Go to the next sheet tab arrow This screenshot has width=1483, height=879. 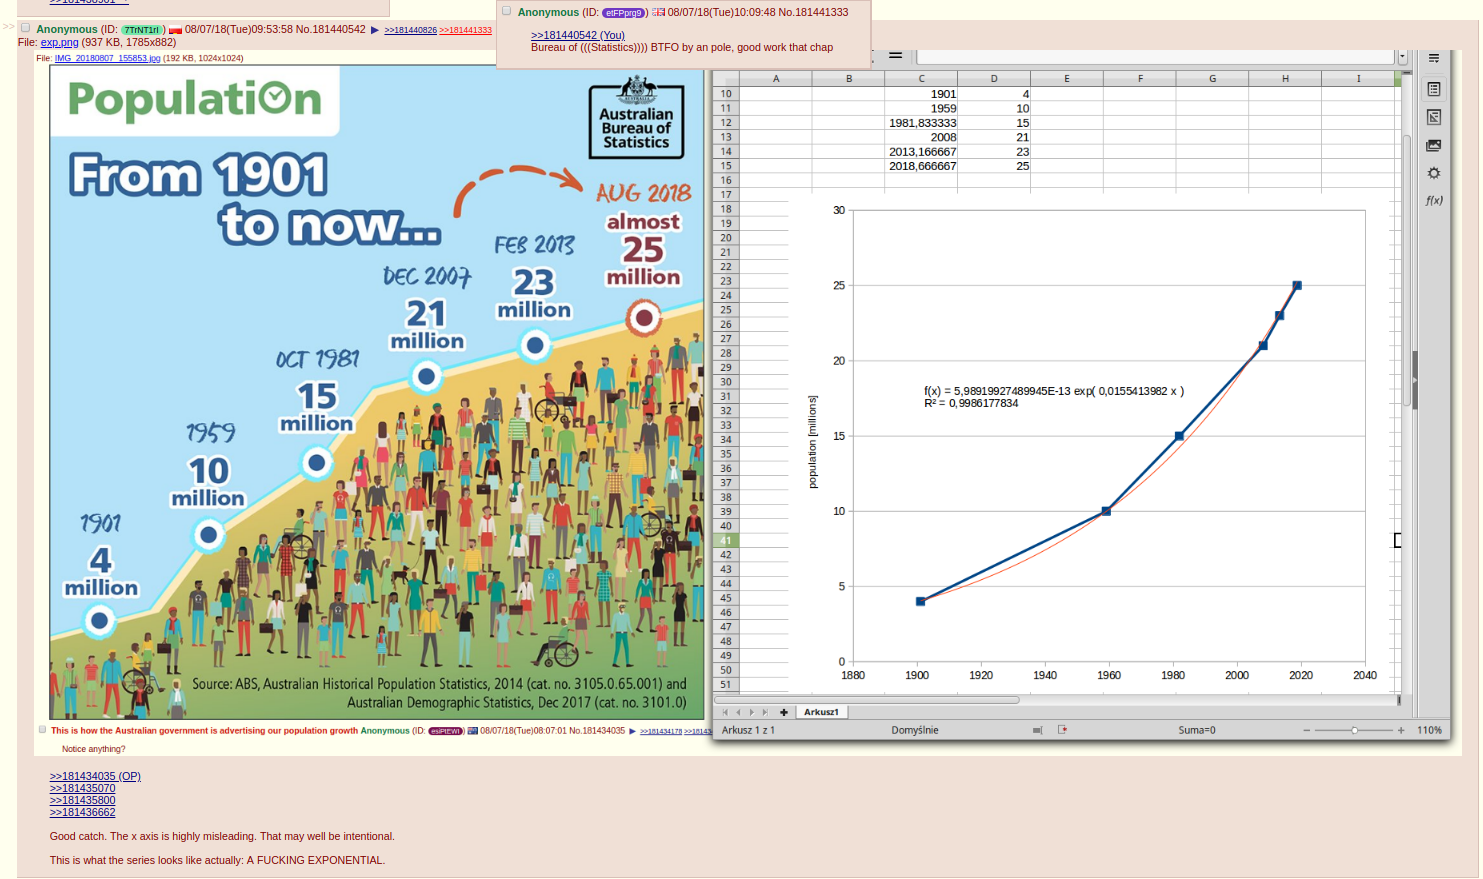[752, 712]
